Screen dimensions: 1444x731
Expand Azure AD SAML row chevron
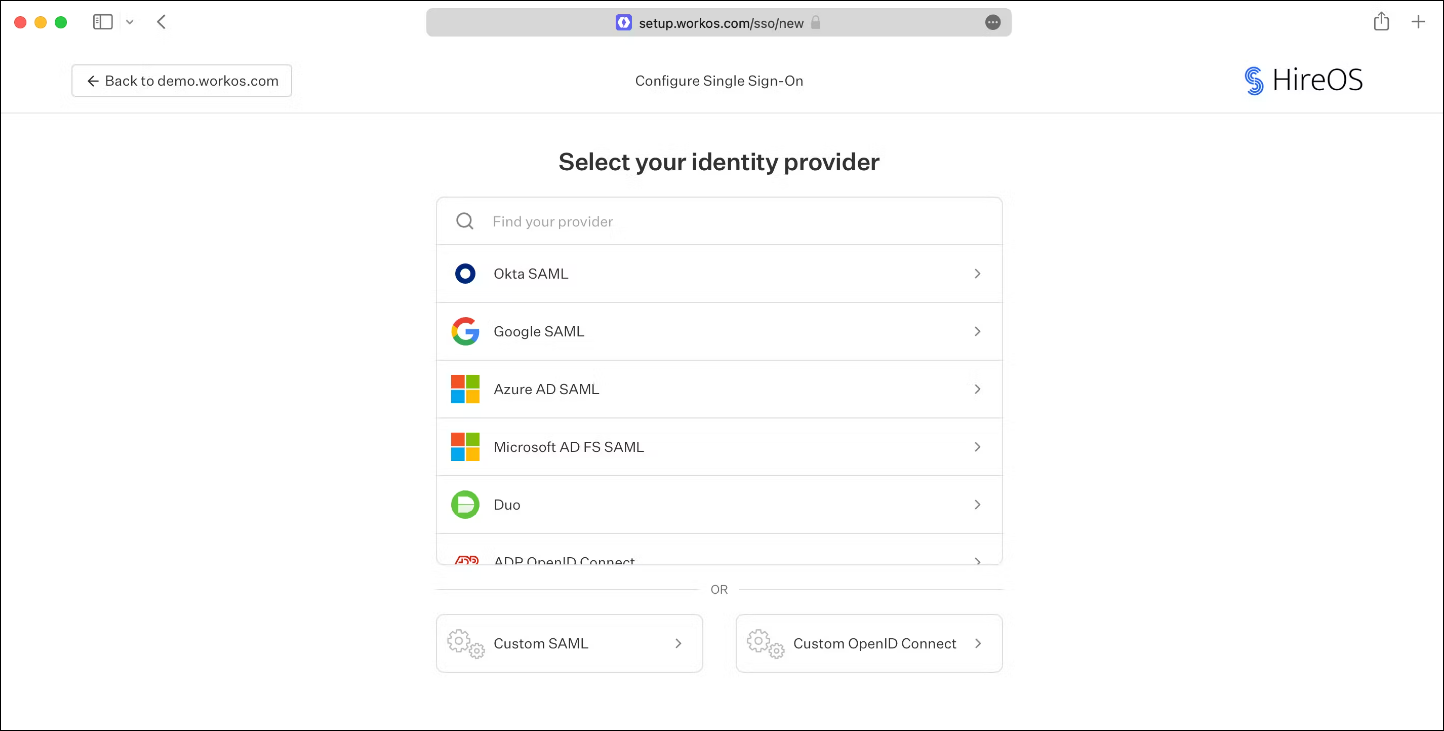point(977,389)
